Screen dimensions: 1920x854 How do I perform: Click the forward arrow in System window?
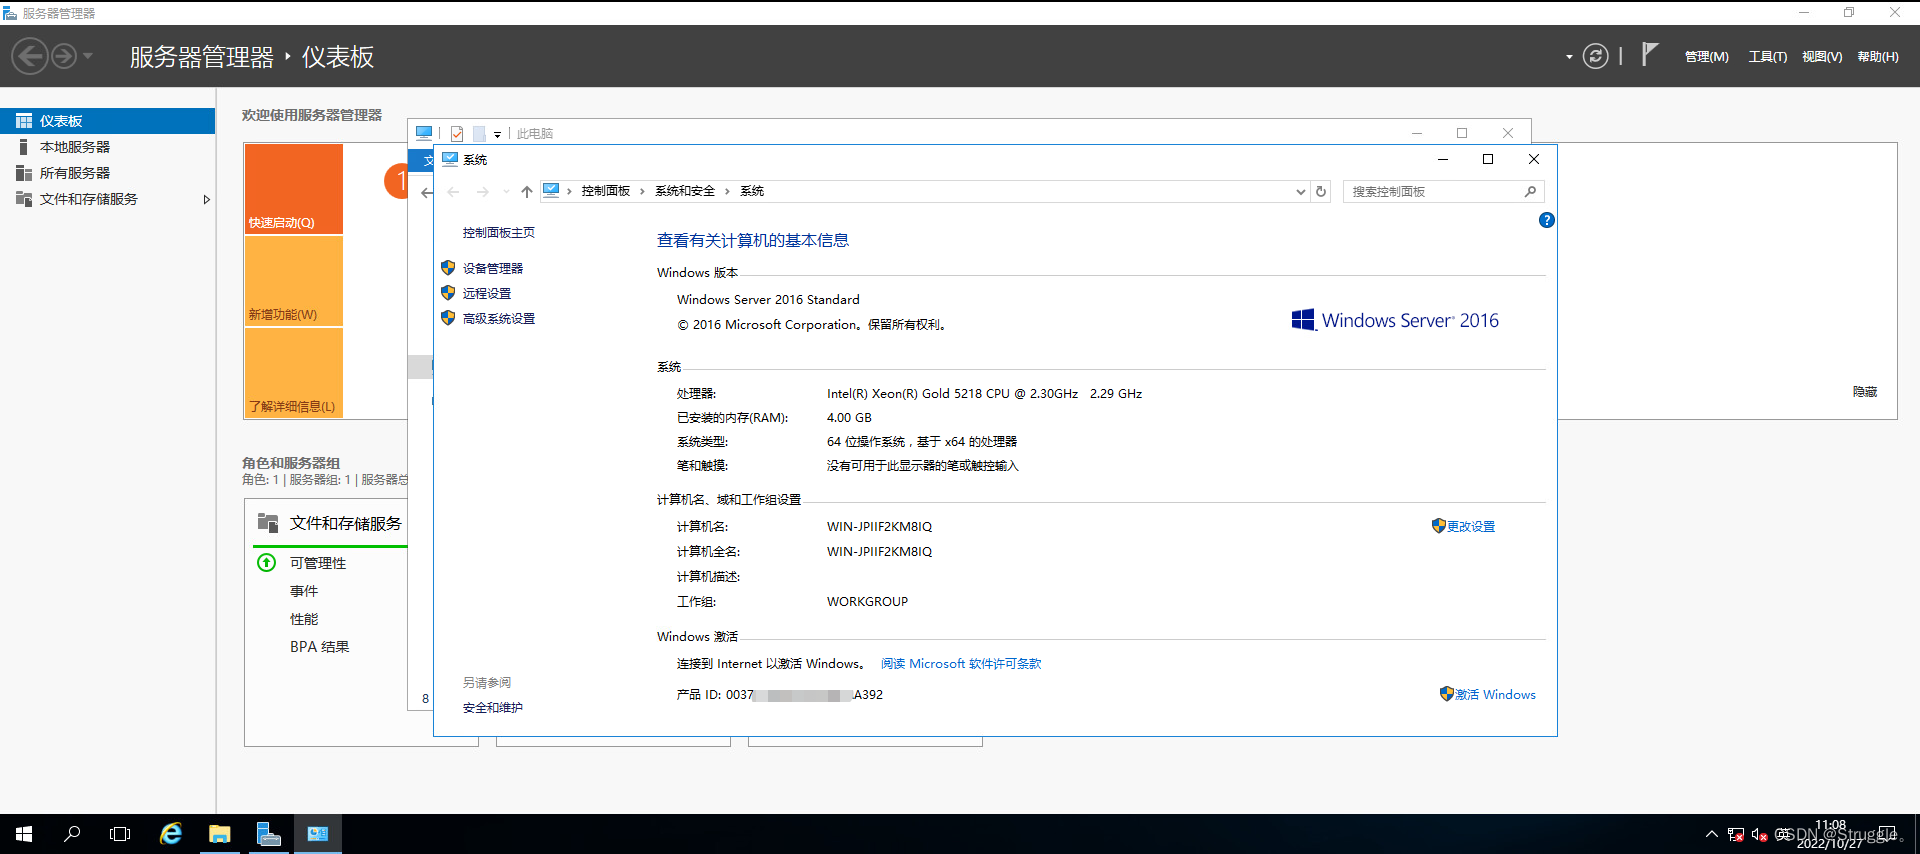pyautogui.click(x=483, y=191)
